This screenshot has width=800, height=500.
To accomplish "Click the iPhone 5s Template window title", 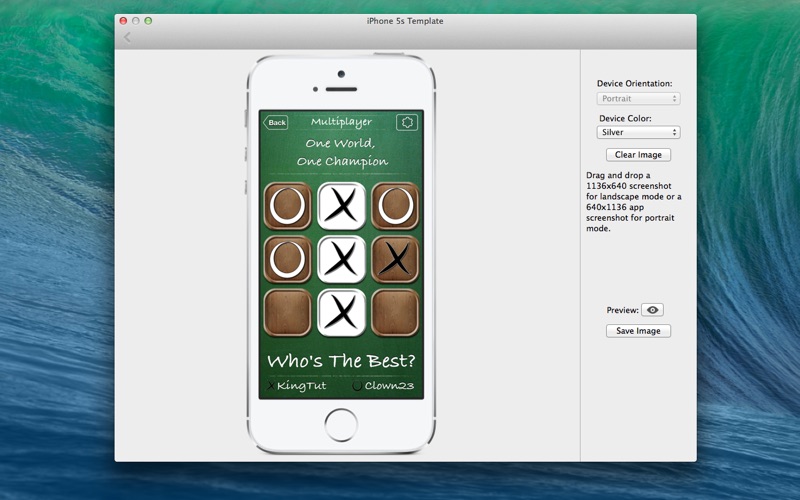I will [x=405, y=21].
